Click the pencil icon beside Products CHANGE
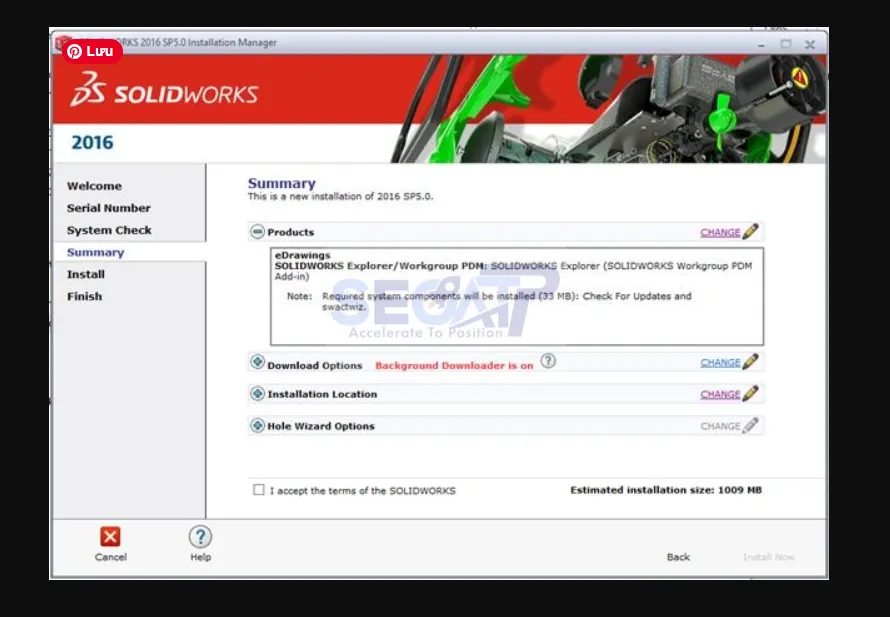The height and width of the screenshot is (617, 890). (x=746, y=231)
